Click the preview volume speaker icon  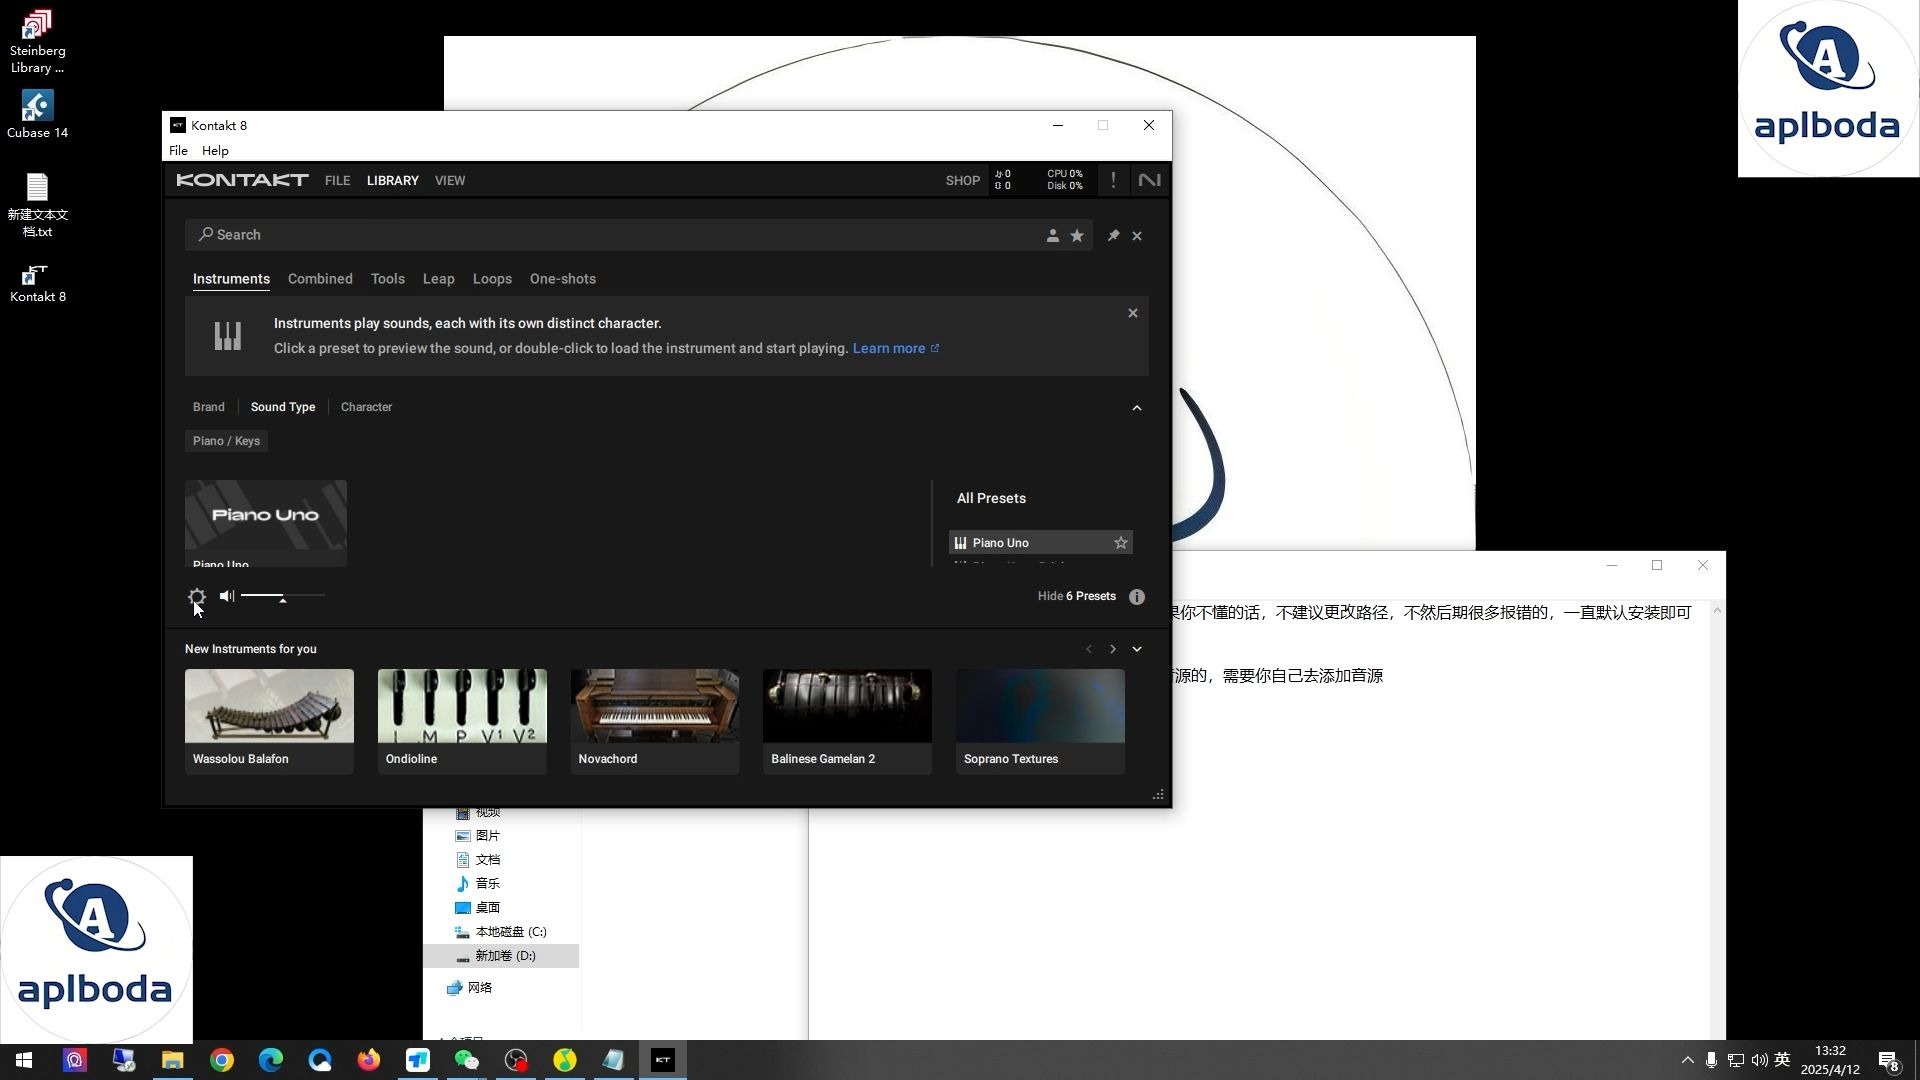tap(227, 596)
